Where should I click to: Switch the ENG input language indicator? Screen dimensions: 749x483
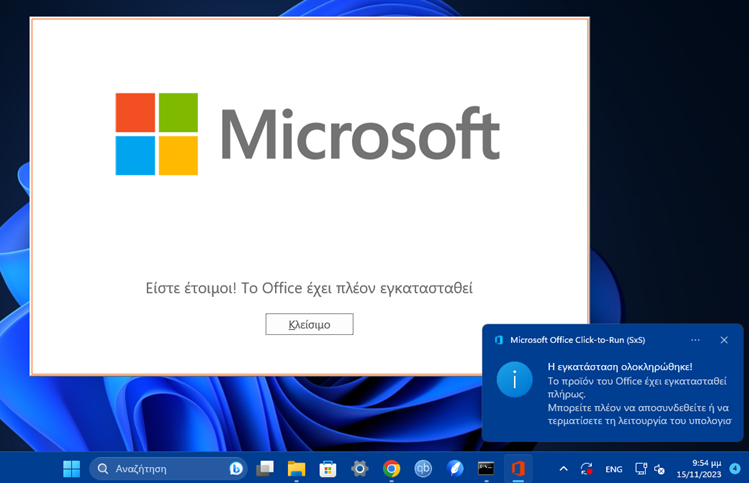tap(614, 469)
